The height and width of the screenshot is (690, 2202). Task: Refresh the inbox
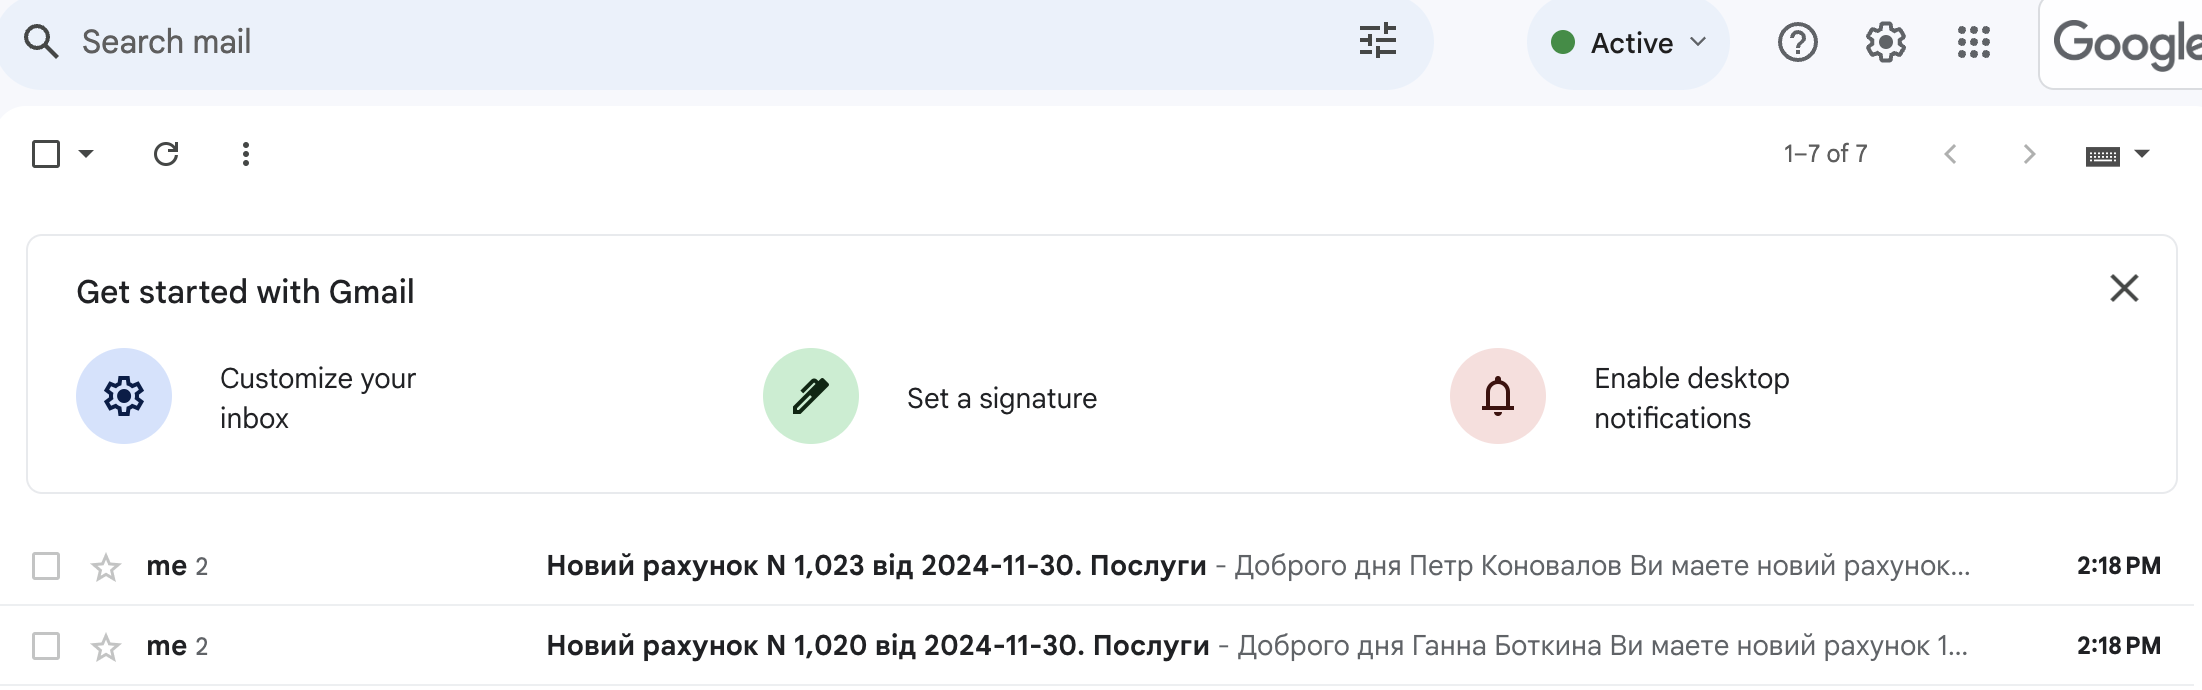coord(166,154)
